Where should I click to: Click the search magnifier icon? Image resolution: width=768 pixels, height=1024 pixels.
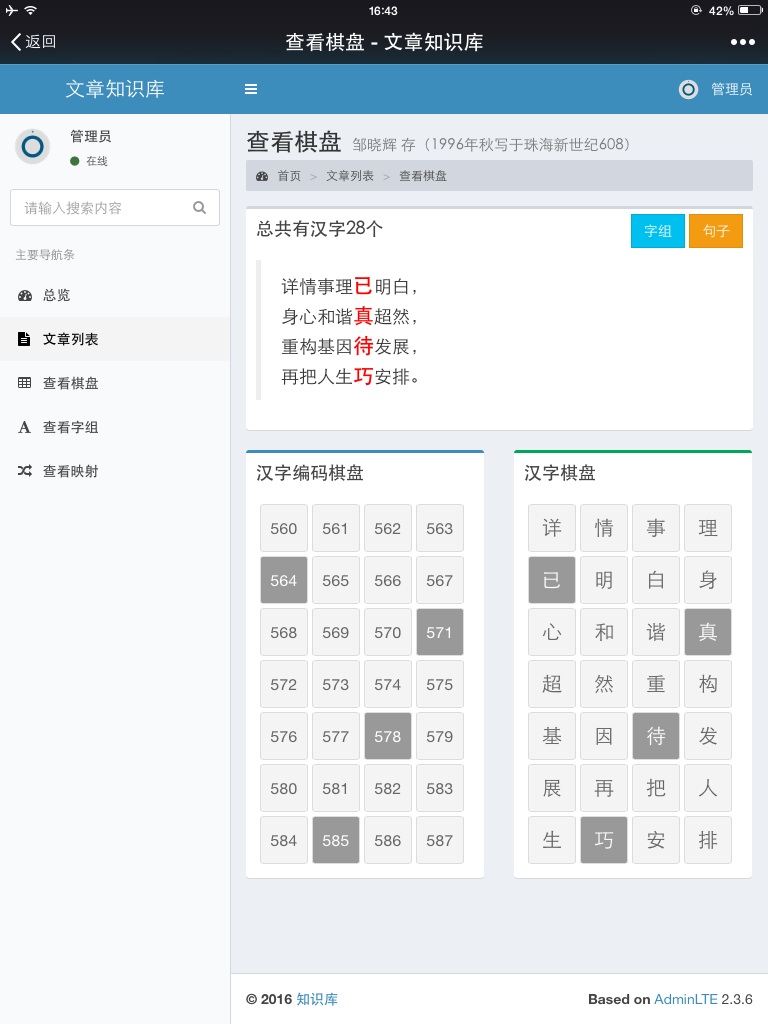(x=199, y=208)
